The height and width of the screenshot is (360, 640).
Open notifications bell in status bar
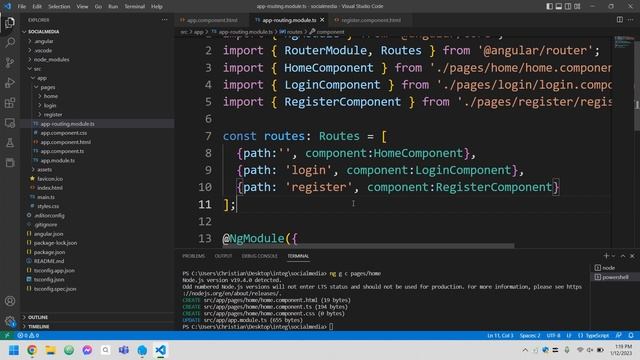coord(631,336)
